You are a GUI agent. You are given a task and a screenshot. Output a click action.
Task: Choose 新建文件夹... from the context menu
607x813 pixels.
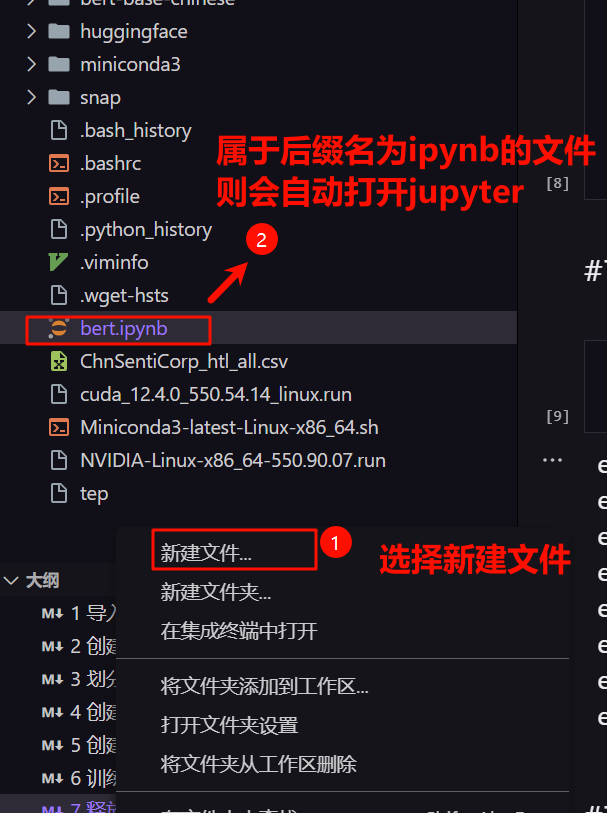point(216,592)
